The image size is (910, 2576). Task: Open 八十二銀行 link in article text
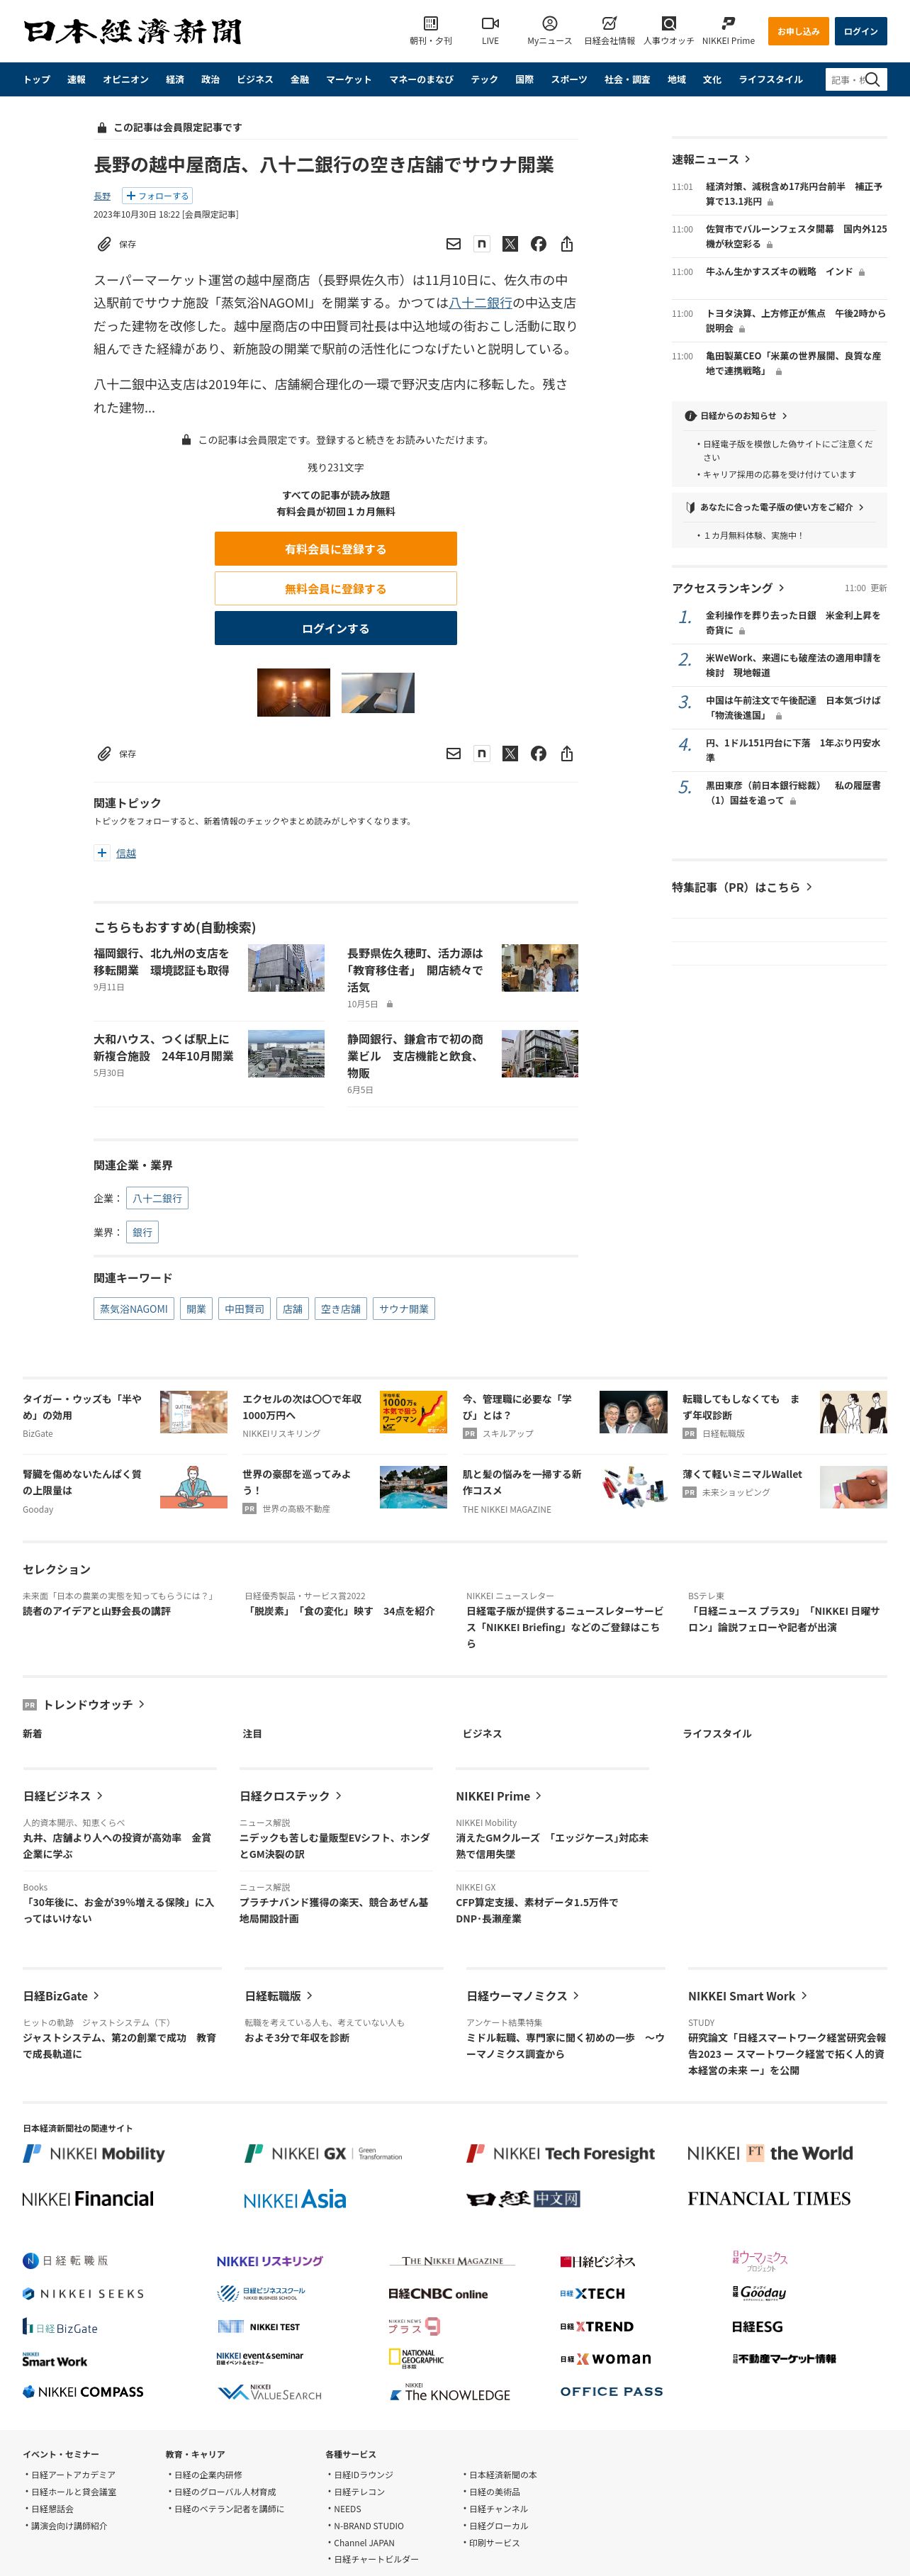(481, 303)
